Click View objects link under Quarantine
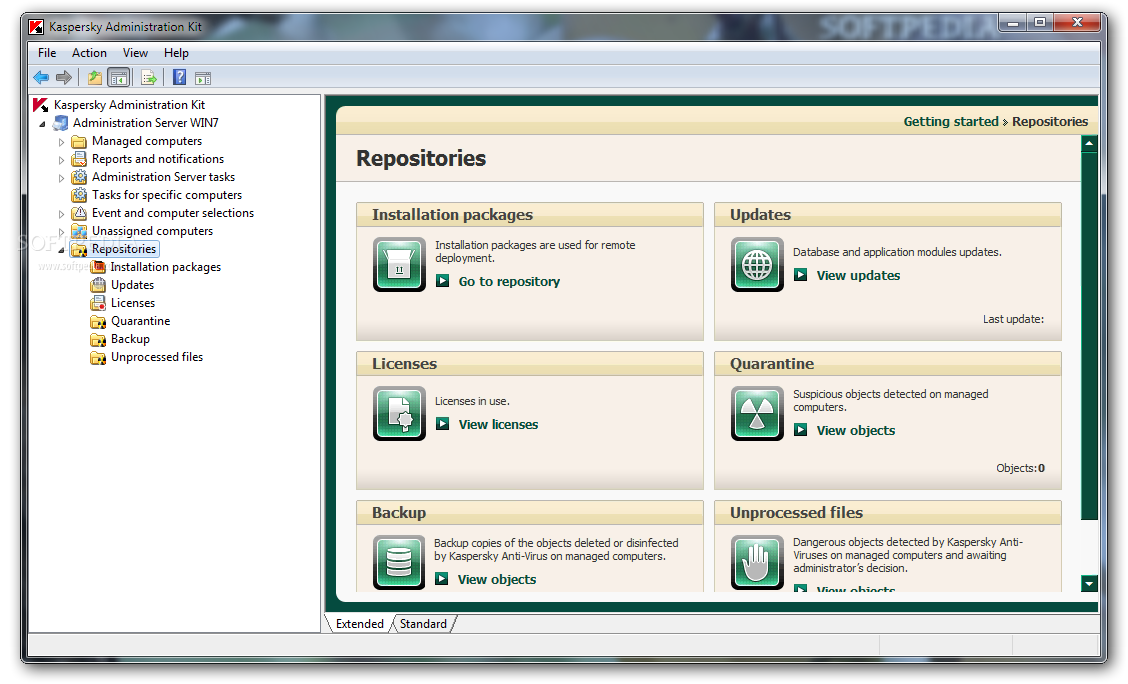This screenshot has height=684, width=1128. click(x=856, y=430)
